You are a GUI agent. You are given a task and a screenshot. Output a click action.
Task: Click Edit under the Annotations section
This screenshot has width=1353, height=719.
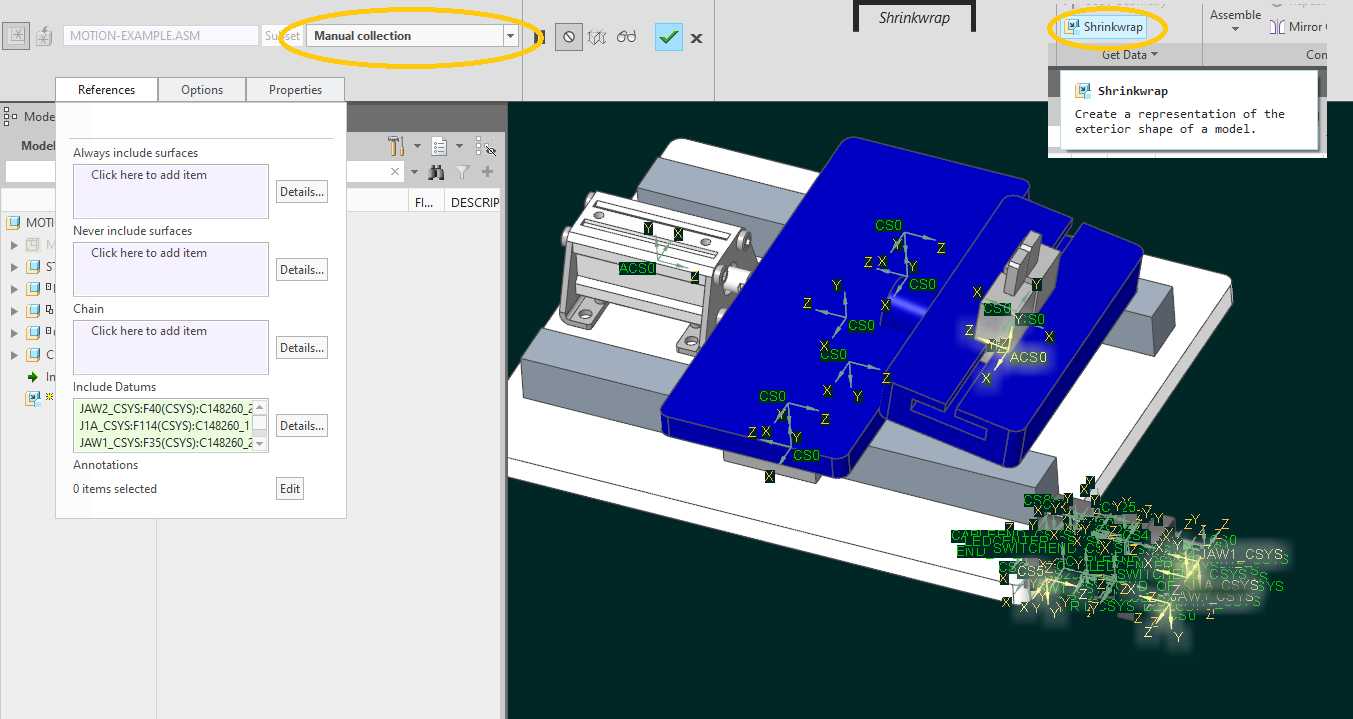(x=289, y=488)
